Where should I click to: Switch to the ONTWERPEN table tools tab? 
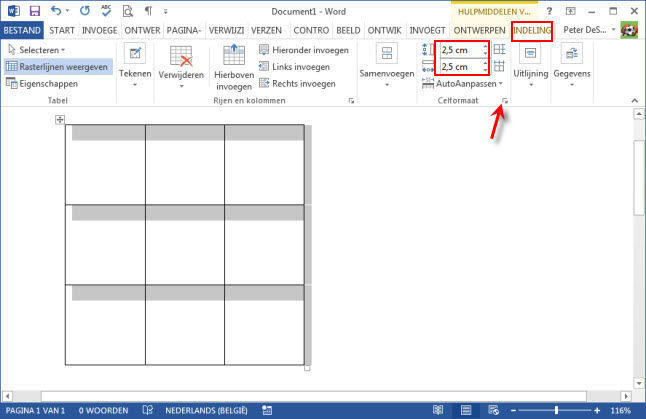pos(480,30)
